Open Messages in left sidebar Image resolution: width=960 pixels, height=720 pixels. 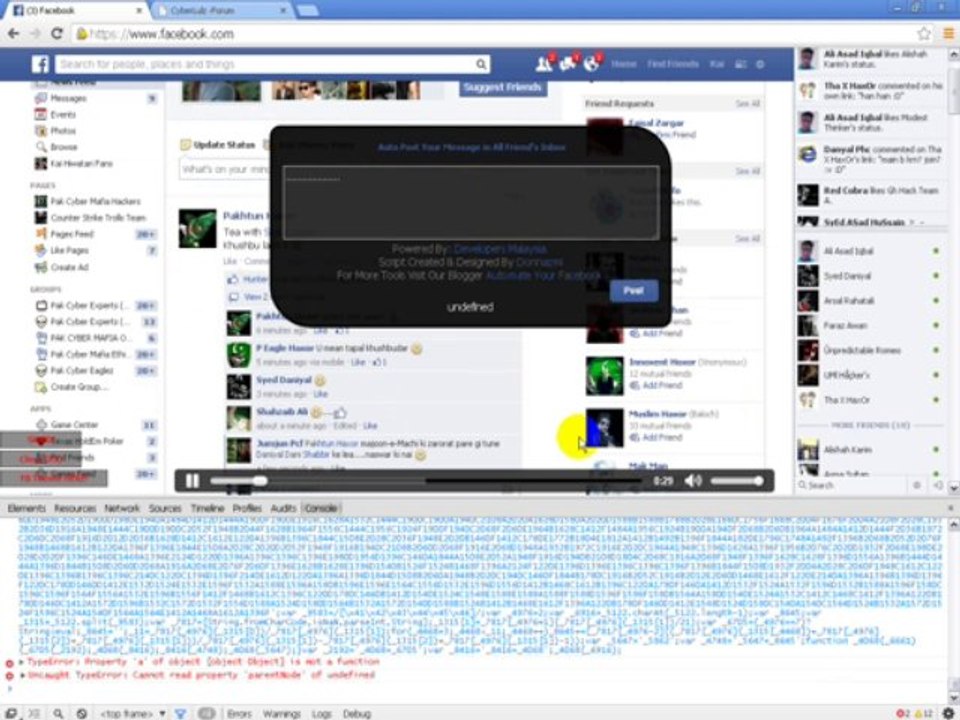(x=68, y=99)
